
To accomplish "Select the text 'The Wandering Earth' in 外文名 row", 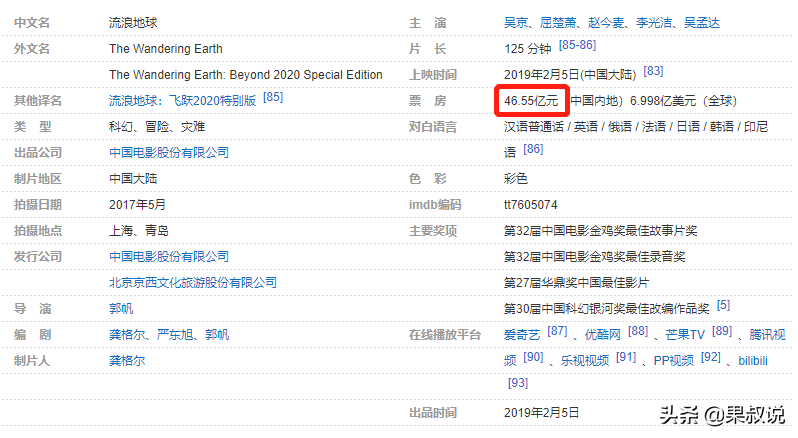I will [166, 49].
